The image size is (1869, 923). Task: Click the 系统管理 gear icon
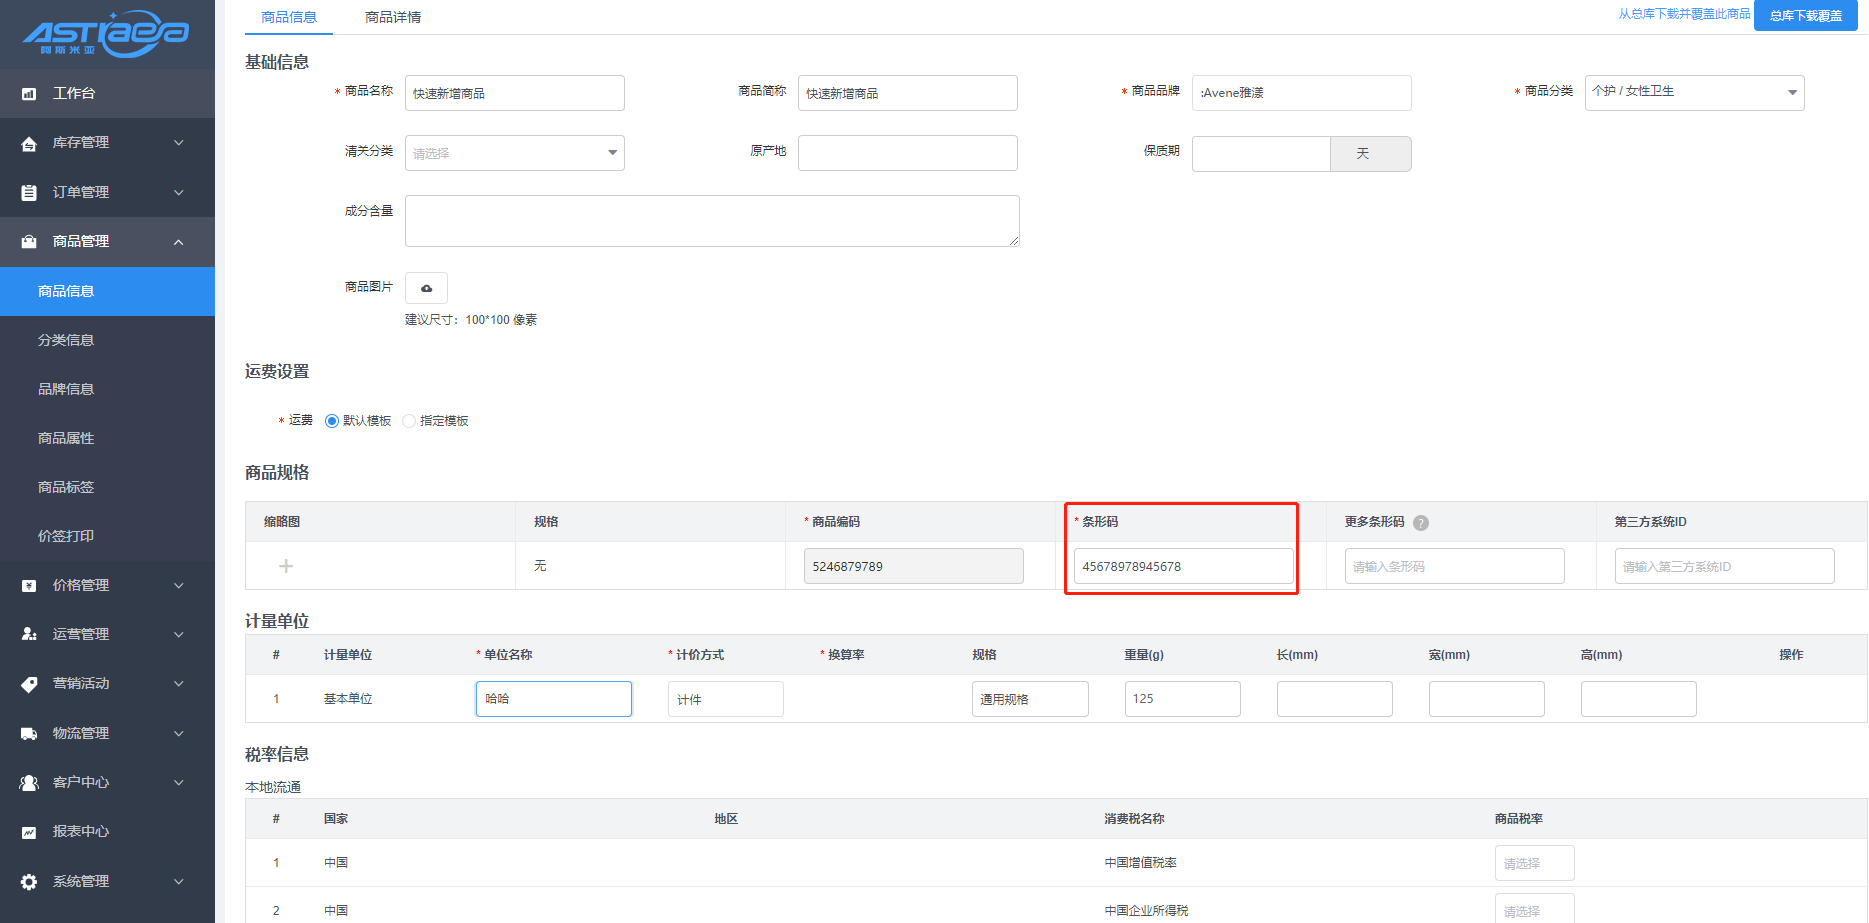[29, 881]
